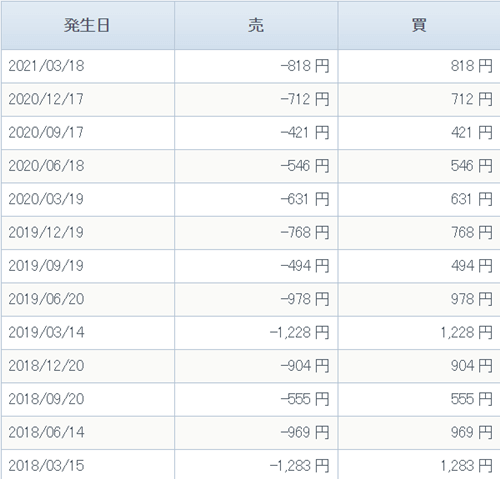The width and height of the screenshot is (500, 479).
Task: Click the 2018/06/14 date cell
Action: 46,432
